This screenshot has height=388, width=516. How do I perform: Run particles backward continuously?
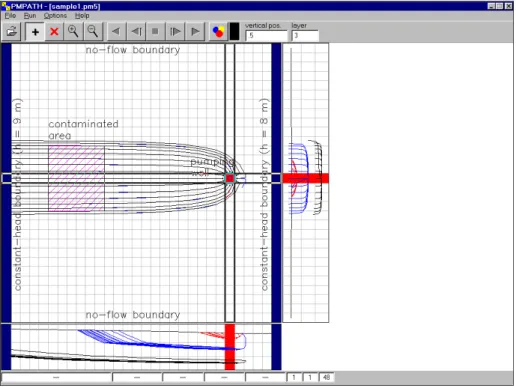coord(116,32)
